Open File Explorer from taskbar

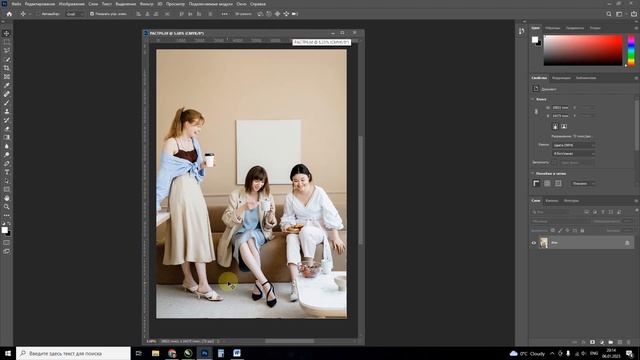tap(156, 353)
